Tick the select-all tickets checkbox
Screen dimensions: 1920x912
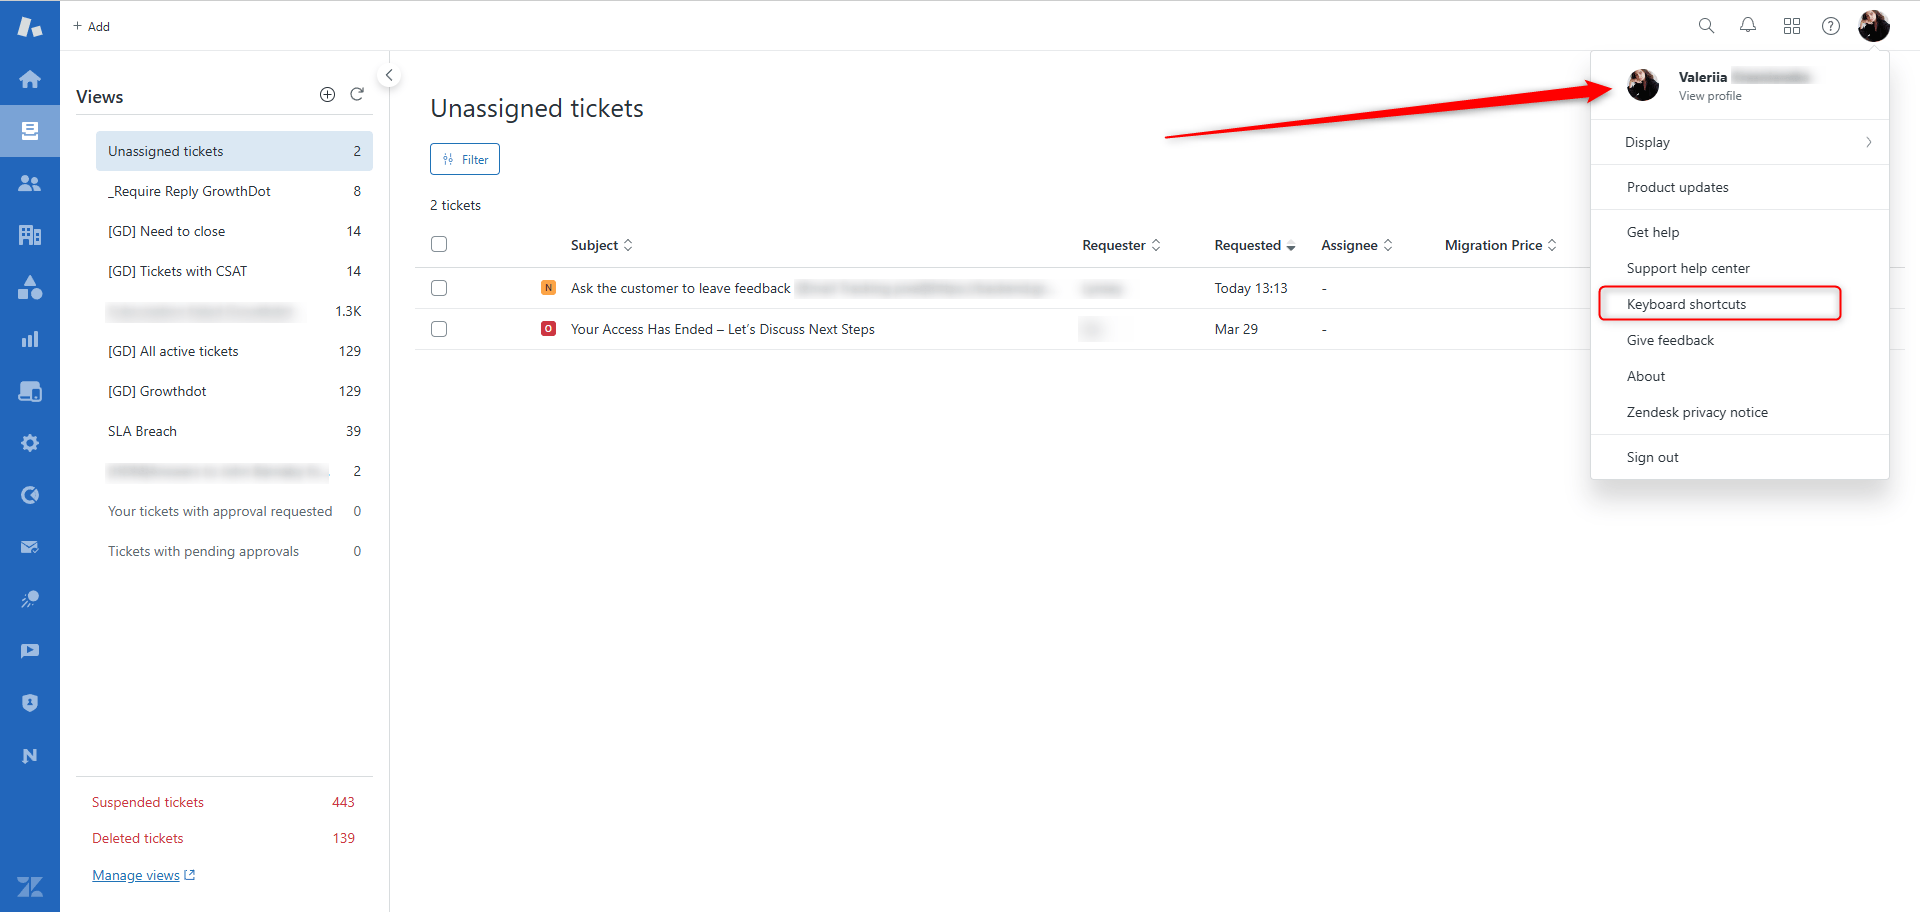click(x=439, y=244)
